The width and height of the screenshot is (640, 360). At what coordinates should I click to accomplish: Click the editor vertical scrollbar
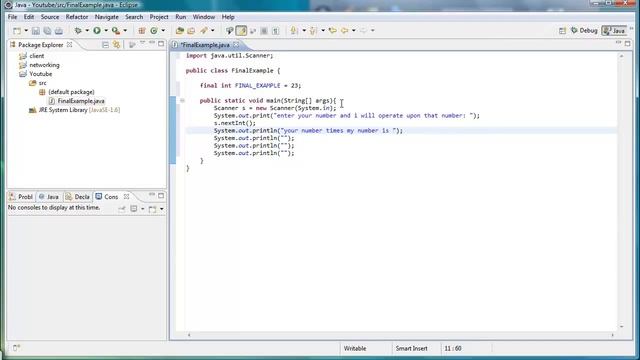622,191
